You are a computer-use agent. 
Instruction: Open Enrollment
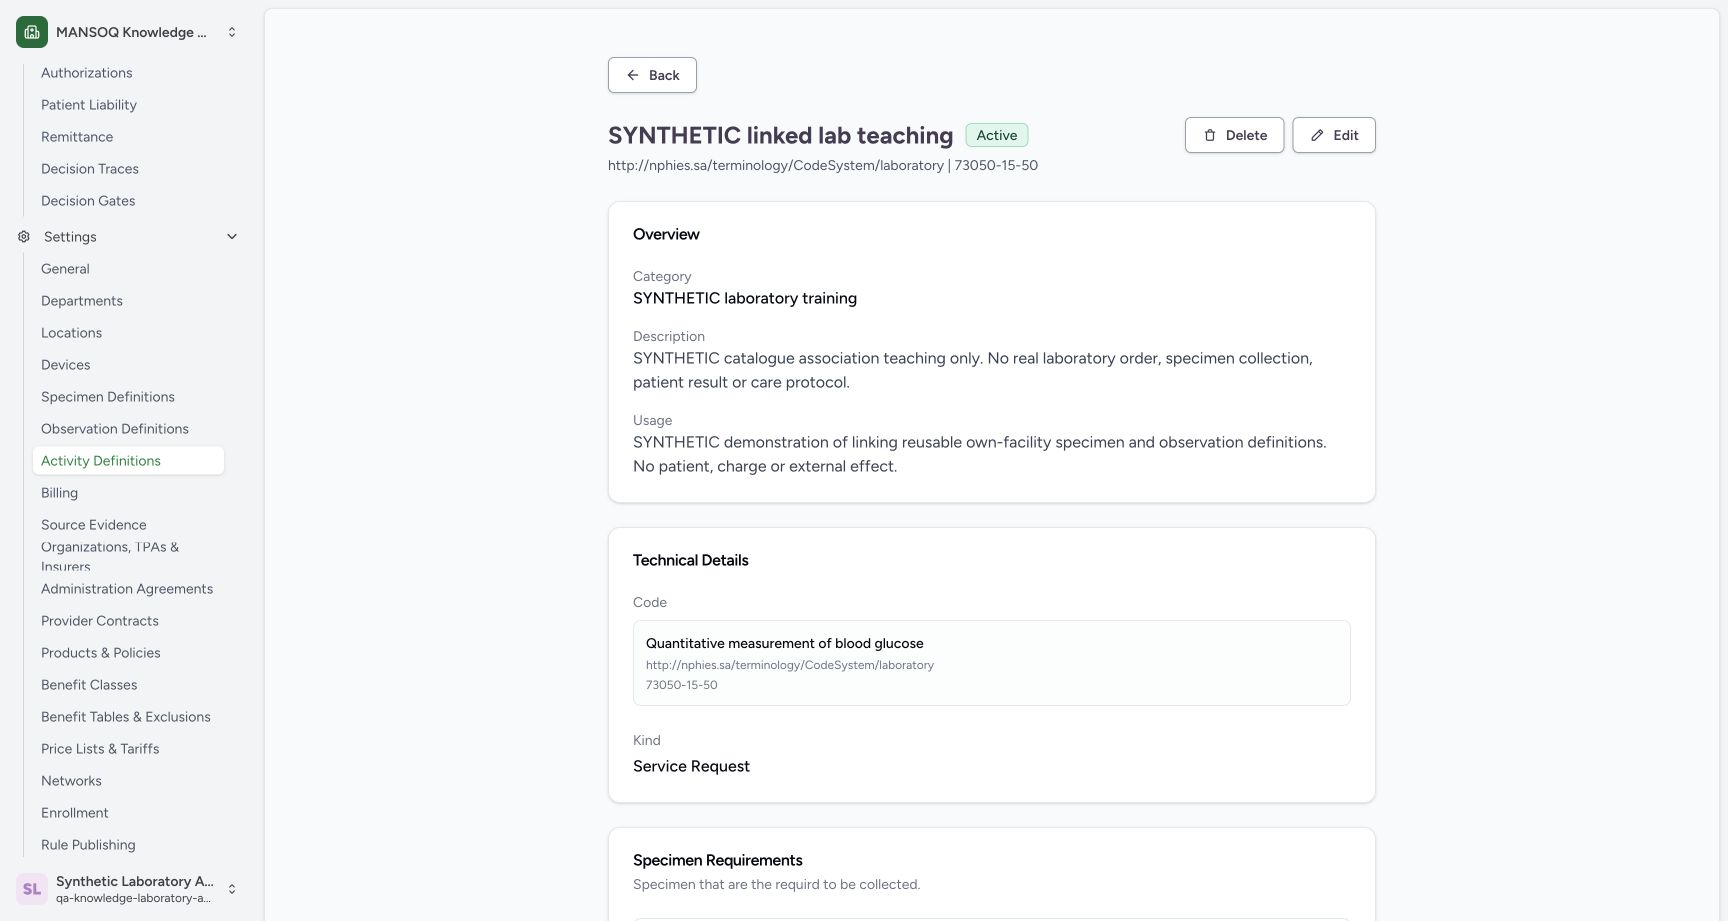(x=75, y=813)
